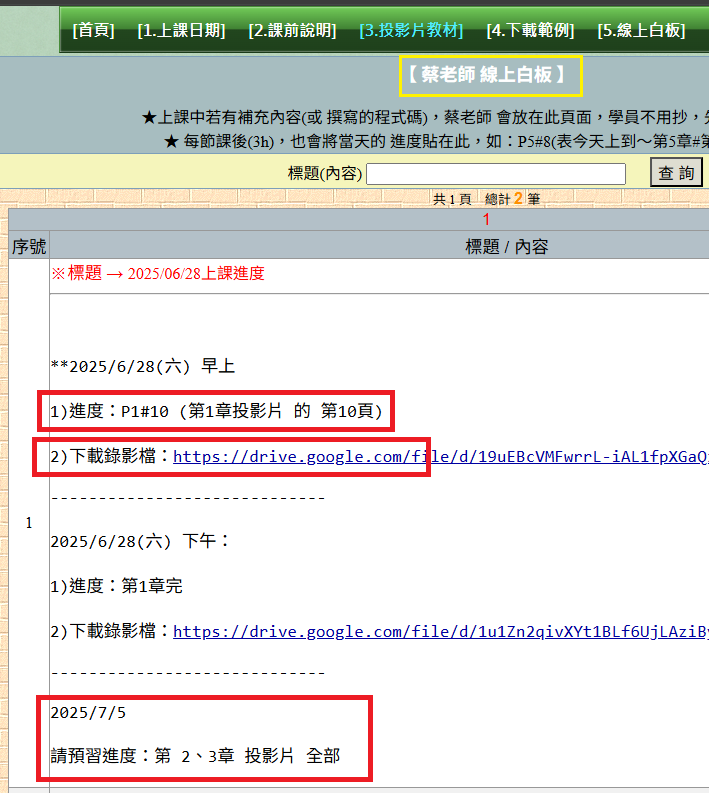Click the 序號 column header
Image resolution: width=709 pixels, height=793 pixels.
click(x=28, y=246)
